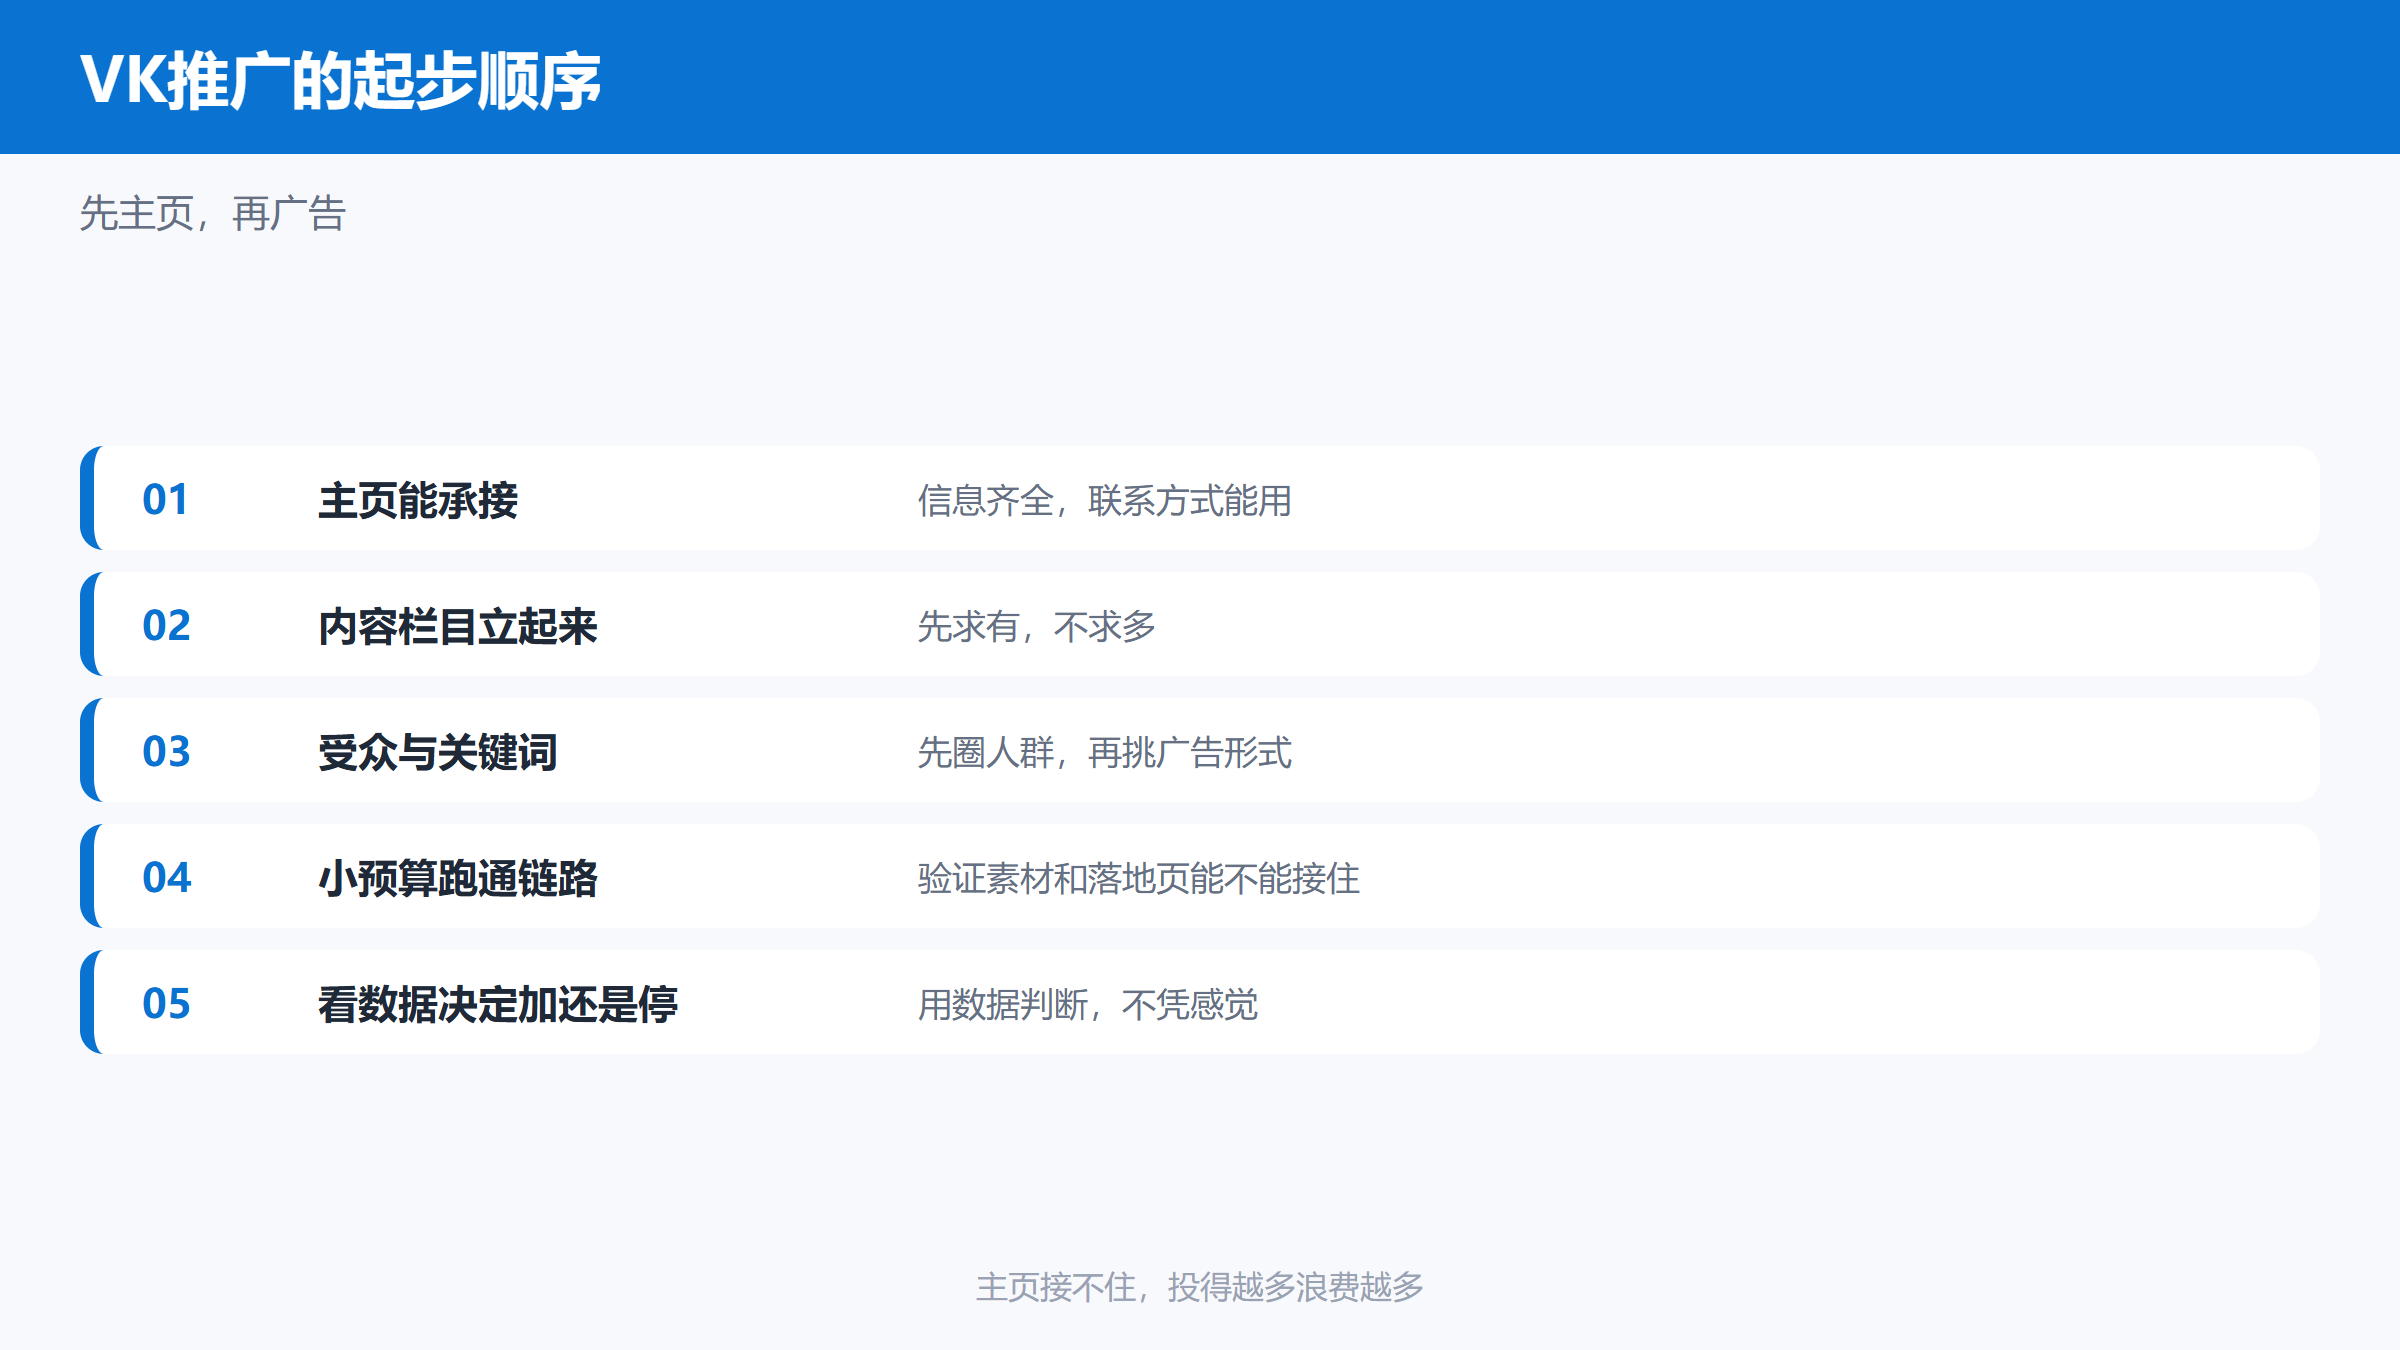Select the heading '受众与关键词'
The image size is (2400, 1350).
pos(438,752)
